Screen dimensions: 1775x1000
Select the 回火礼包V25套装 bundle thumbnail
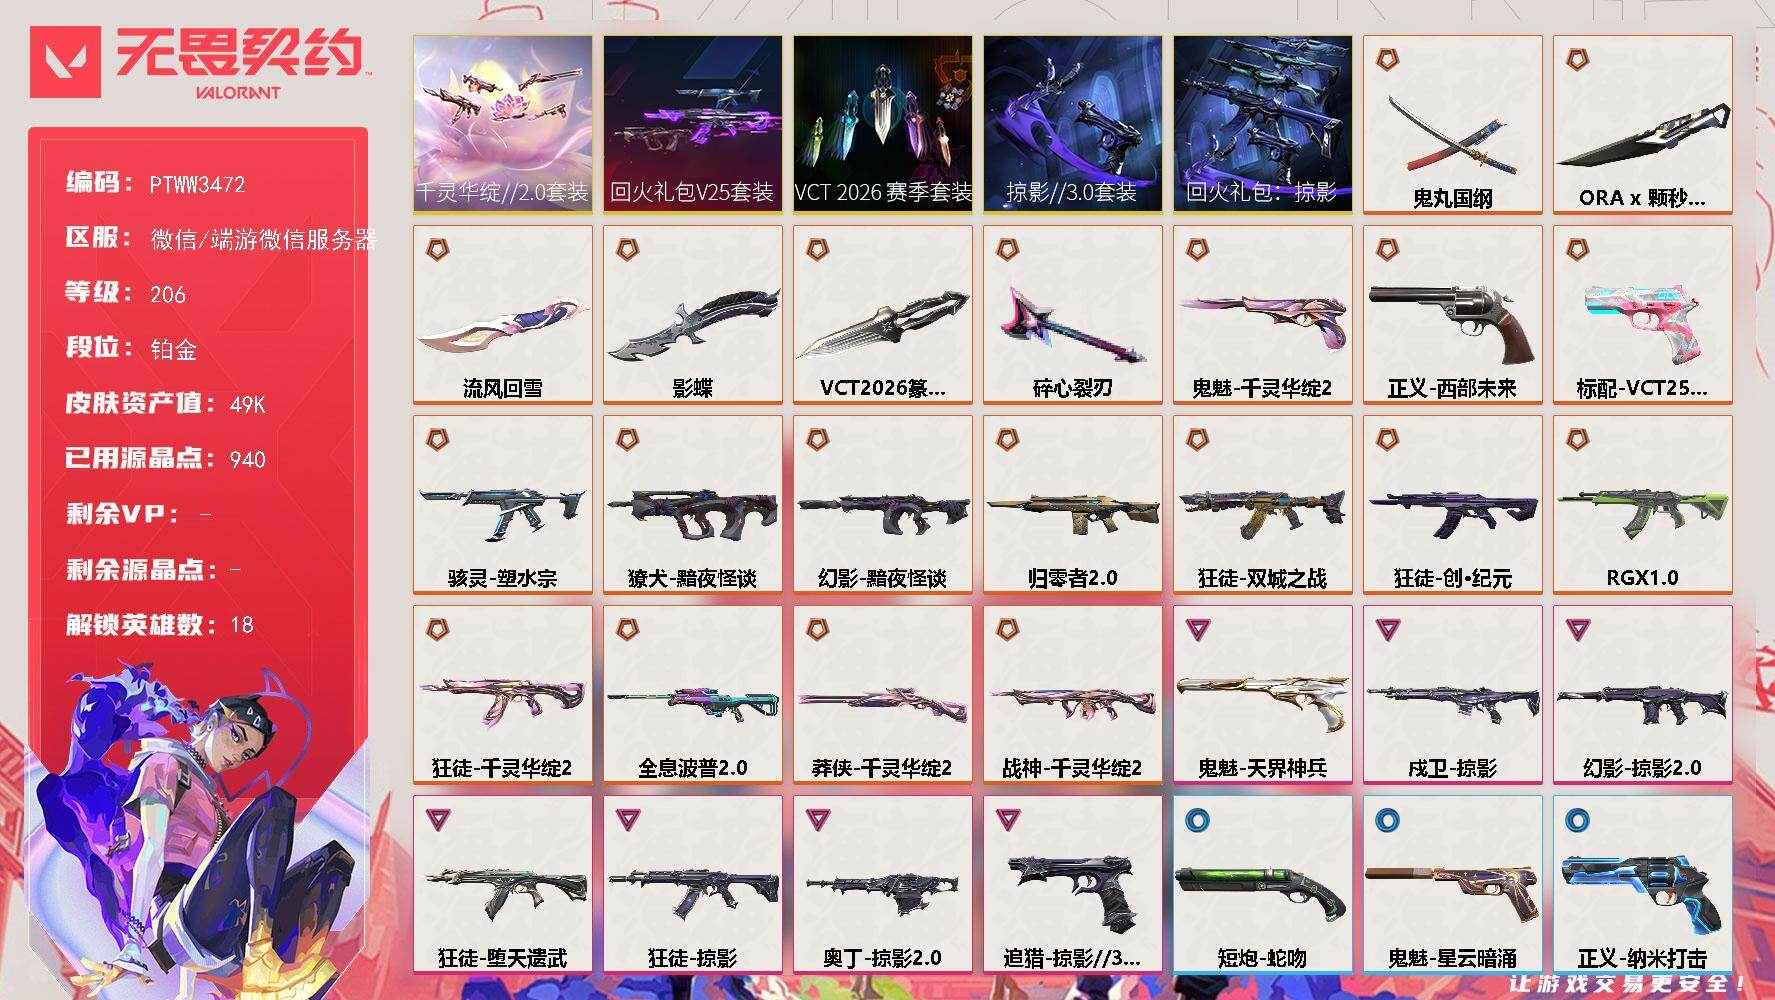click(692, 124)
